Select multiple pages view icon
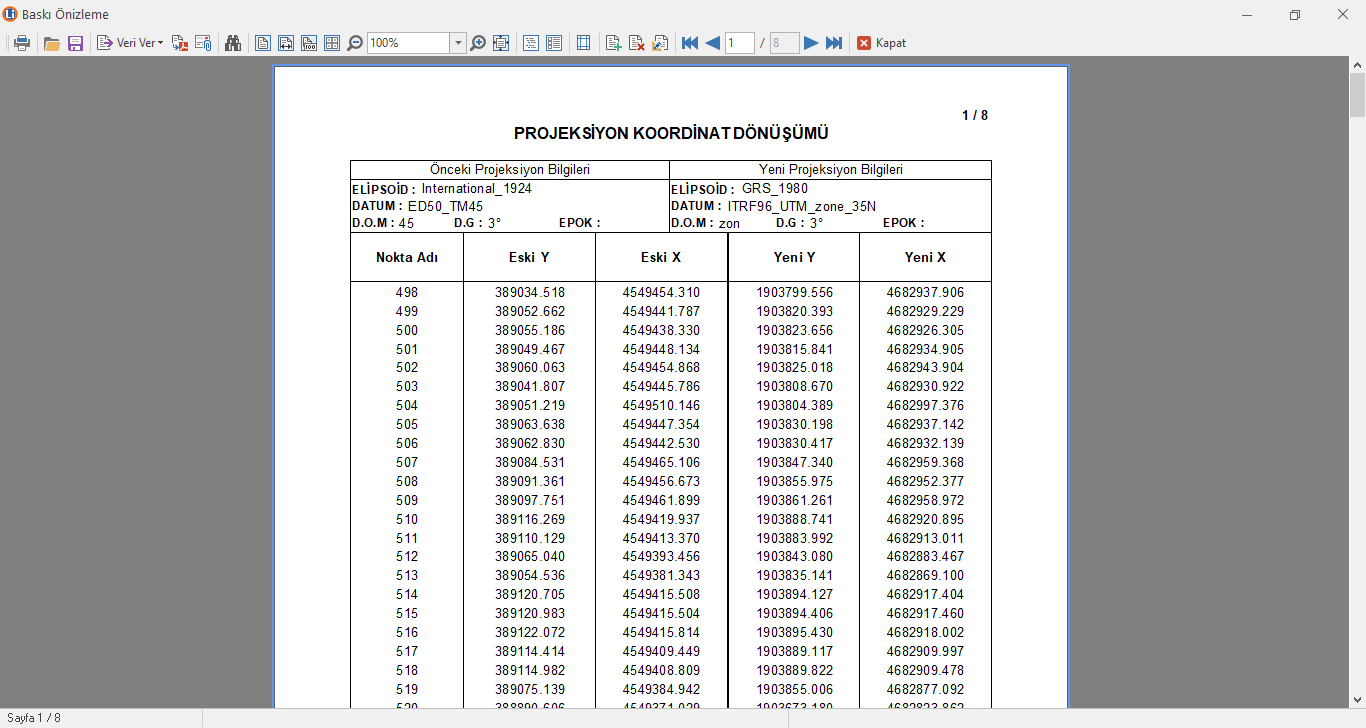1366x728 pixels. (x=332, y=43)
